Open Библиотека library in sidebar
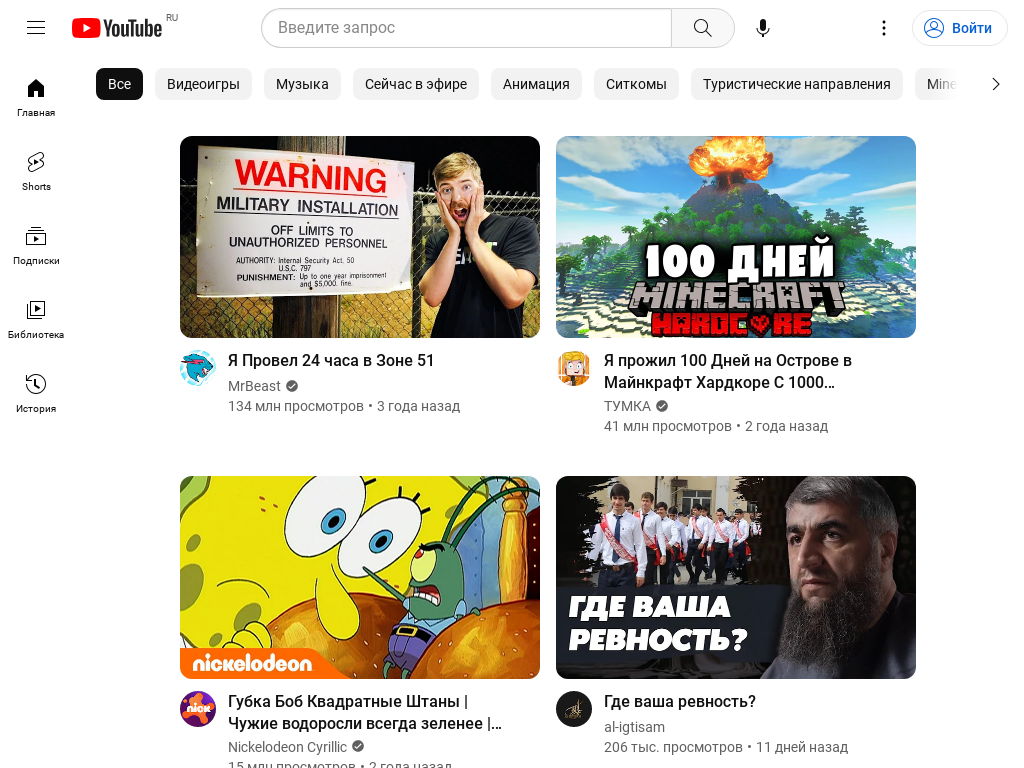1024x768 pixels. (36, 320)
